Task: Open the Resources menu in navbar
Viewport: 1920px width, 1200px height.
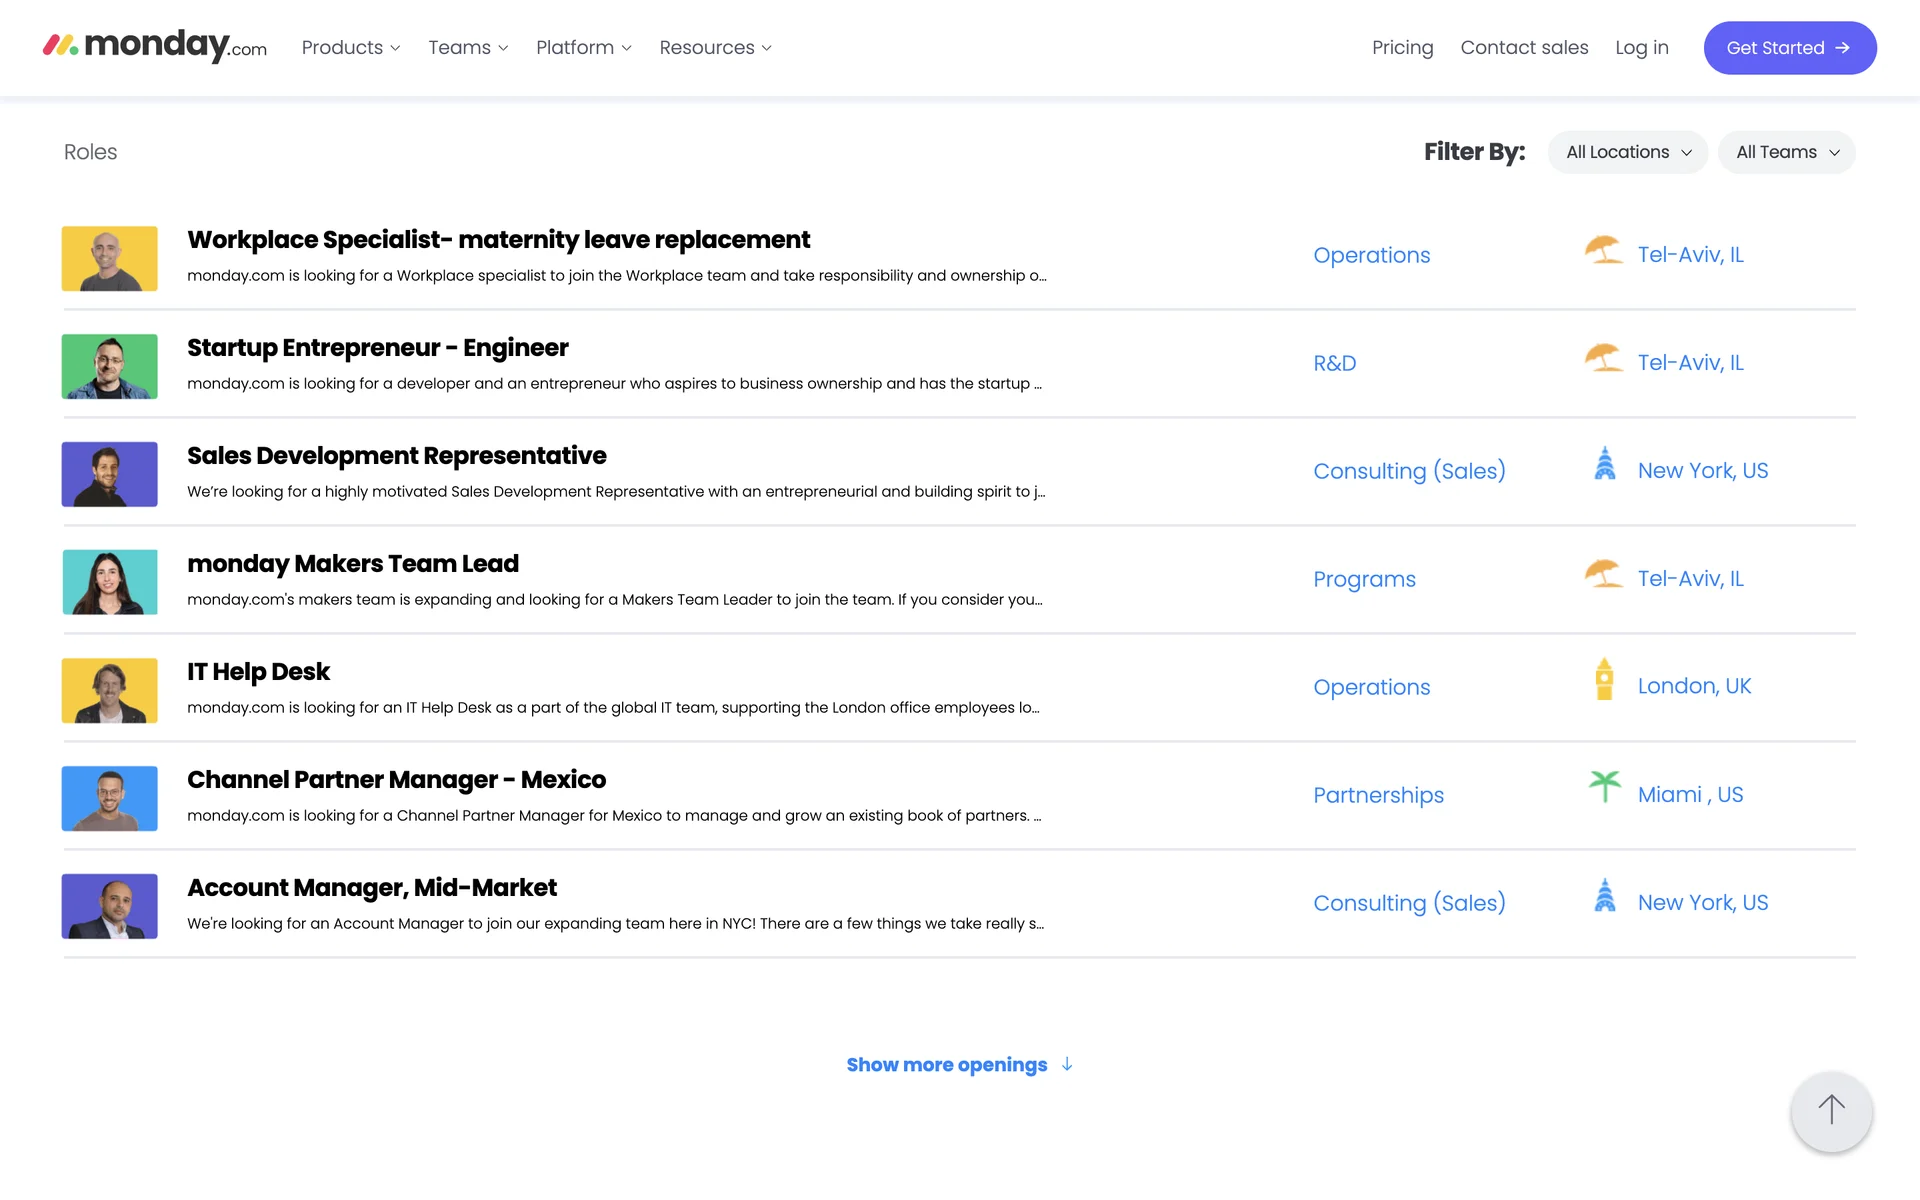Action: (x=715, y=48)
